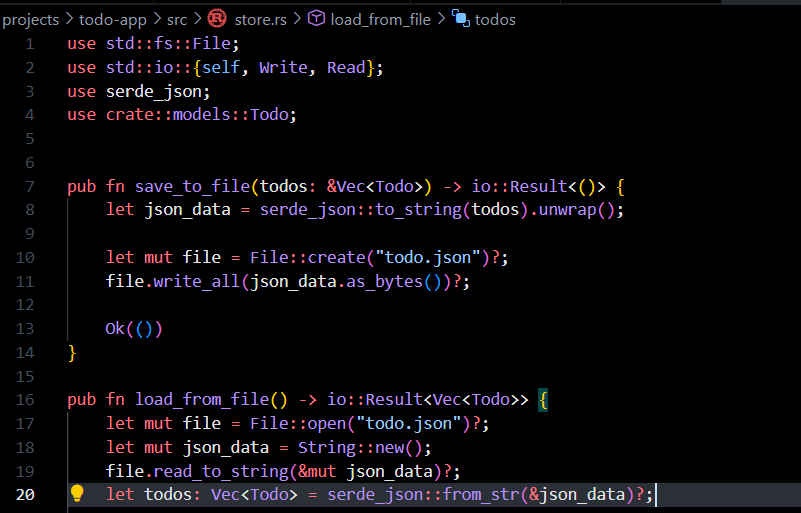The width and height of the screenshot is (801, 513).
Task: Click 'read_to_string' method on line 19
Action: coord(221,471)
